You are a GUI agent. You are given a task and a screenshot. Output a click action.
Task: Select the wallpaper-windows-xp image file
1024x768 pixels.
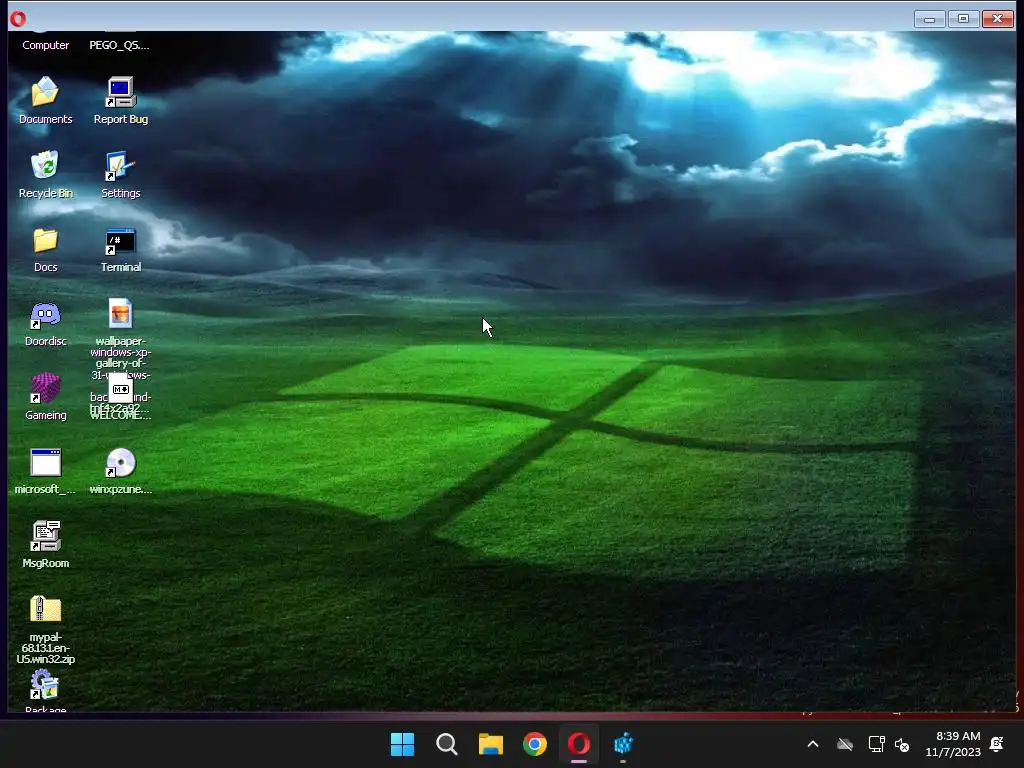[x=121, y=313]
